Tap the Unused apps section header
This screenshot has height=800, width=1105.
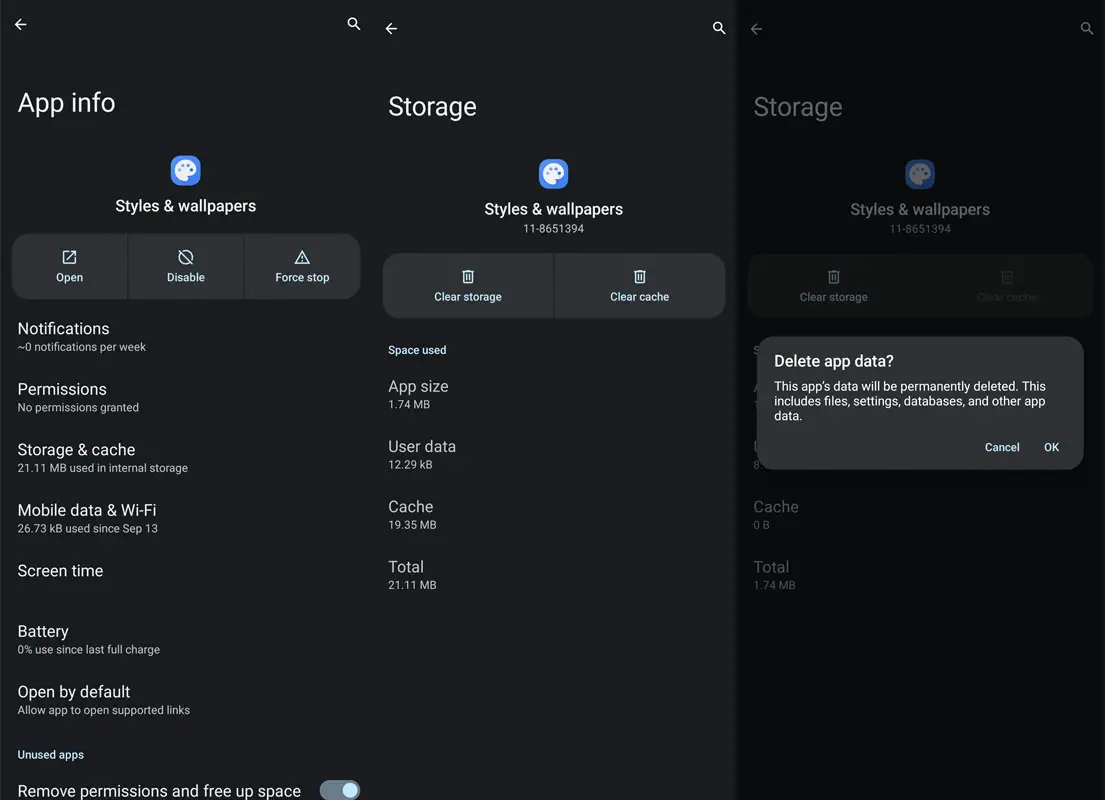(51, 755)
